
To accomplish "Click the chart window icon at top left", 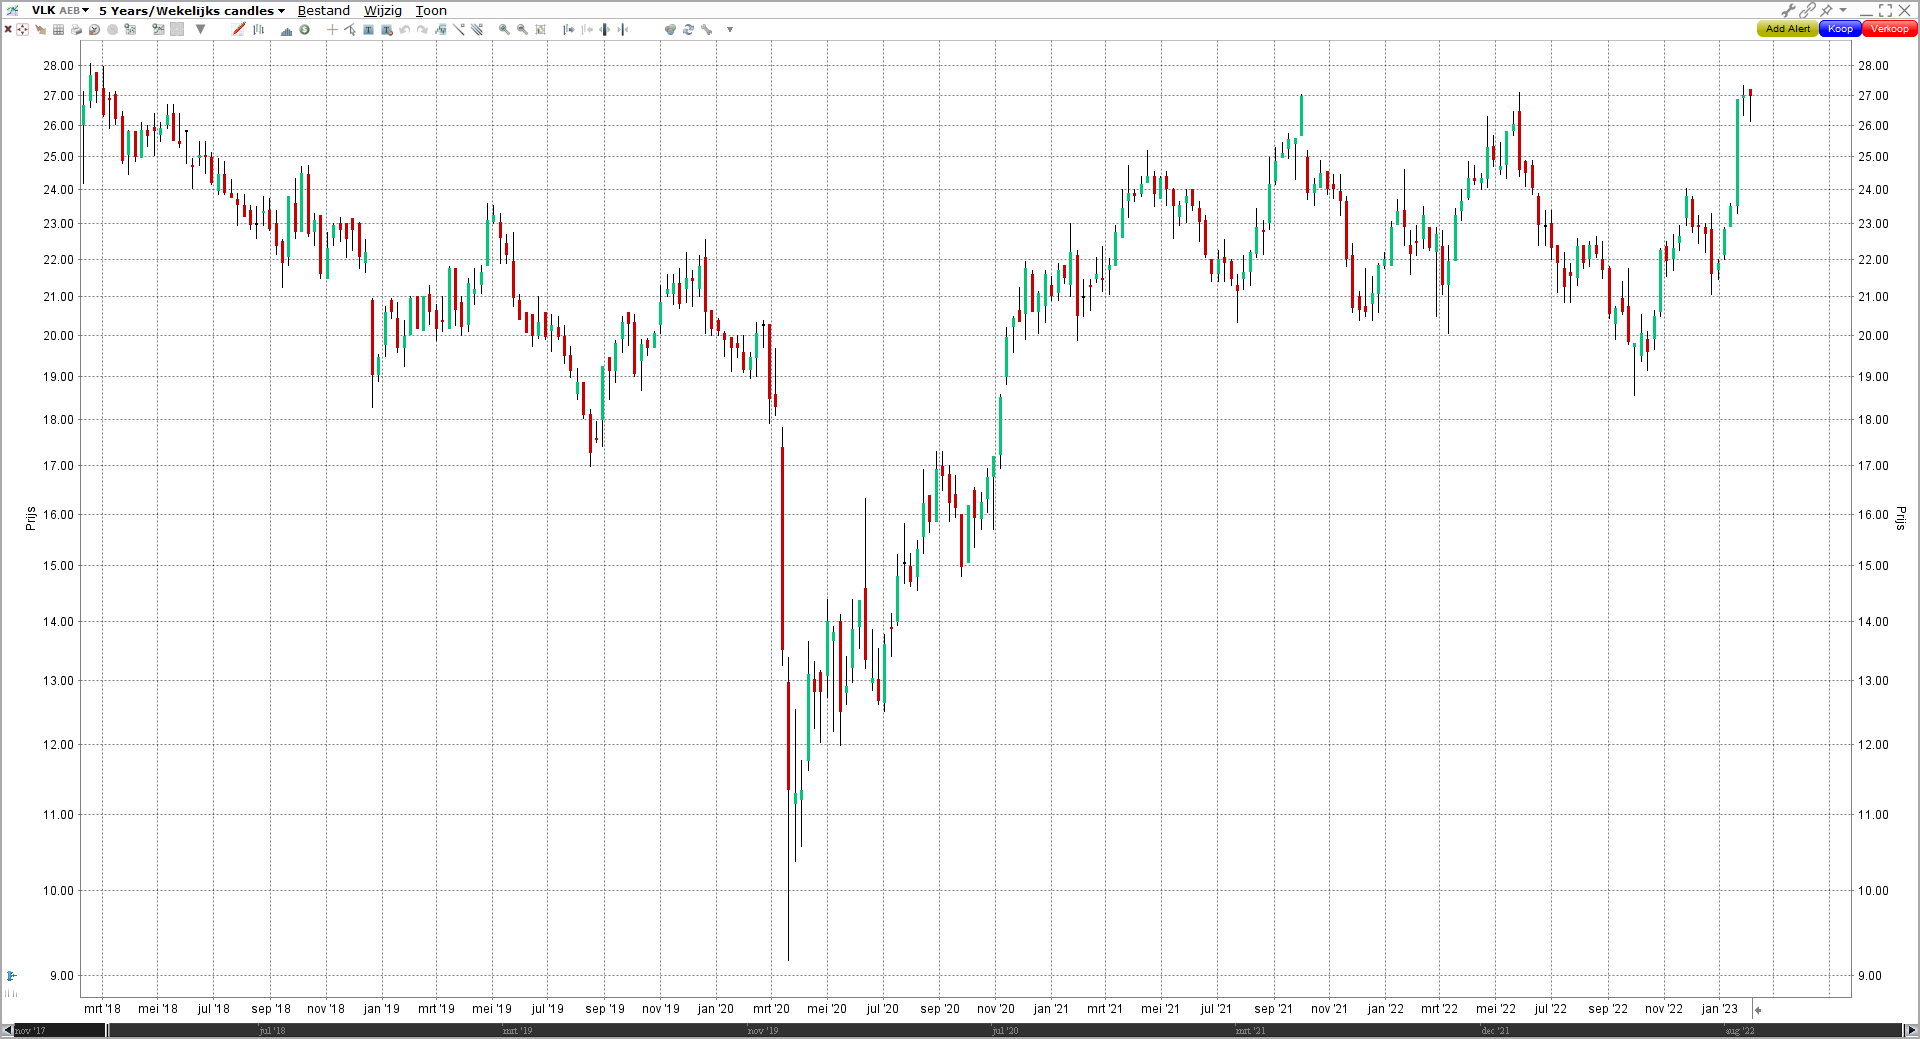I will tap(13, 10).
